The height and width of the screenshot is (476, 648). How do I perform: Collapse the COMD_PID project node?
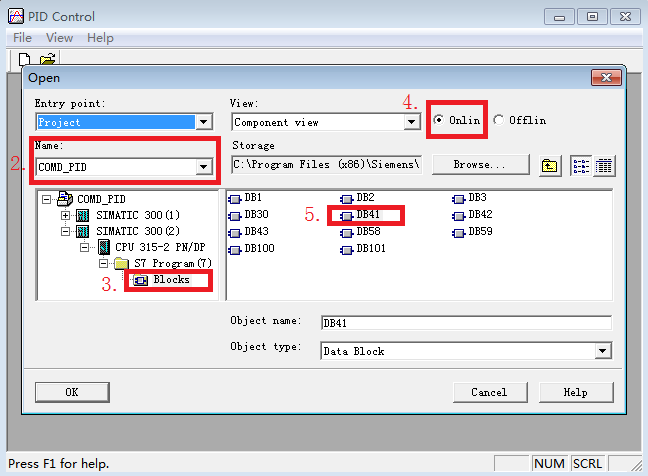pyautogui.click(x=47, y=200)
